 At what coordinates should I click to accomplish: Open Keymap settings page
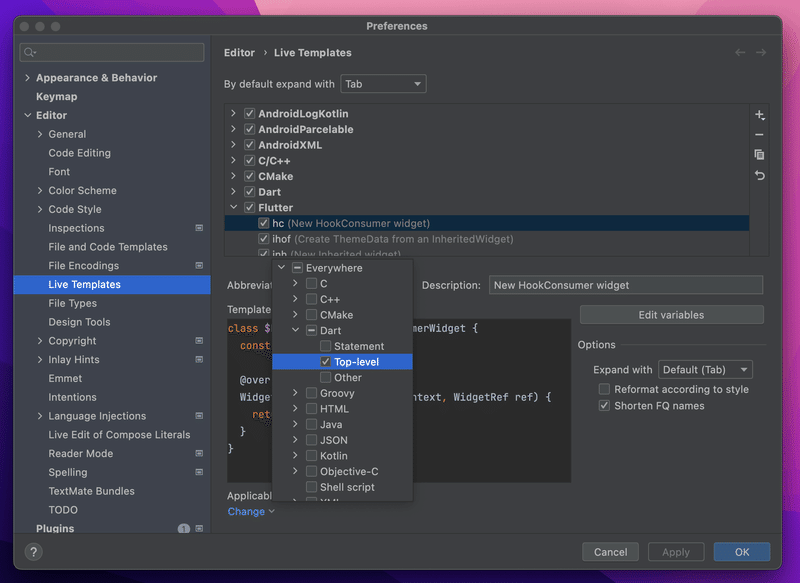coord(57,96)
